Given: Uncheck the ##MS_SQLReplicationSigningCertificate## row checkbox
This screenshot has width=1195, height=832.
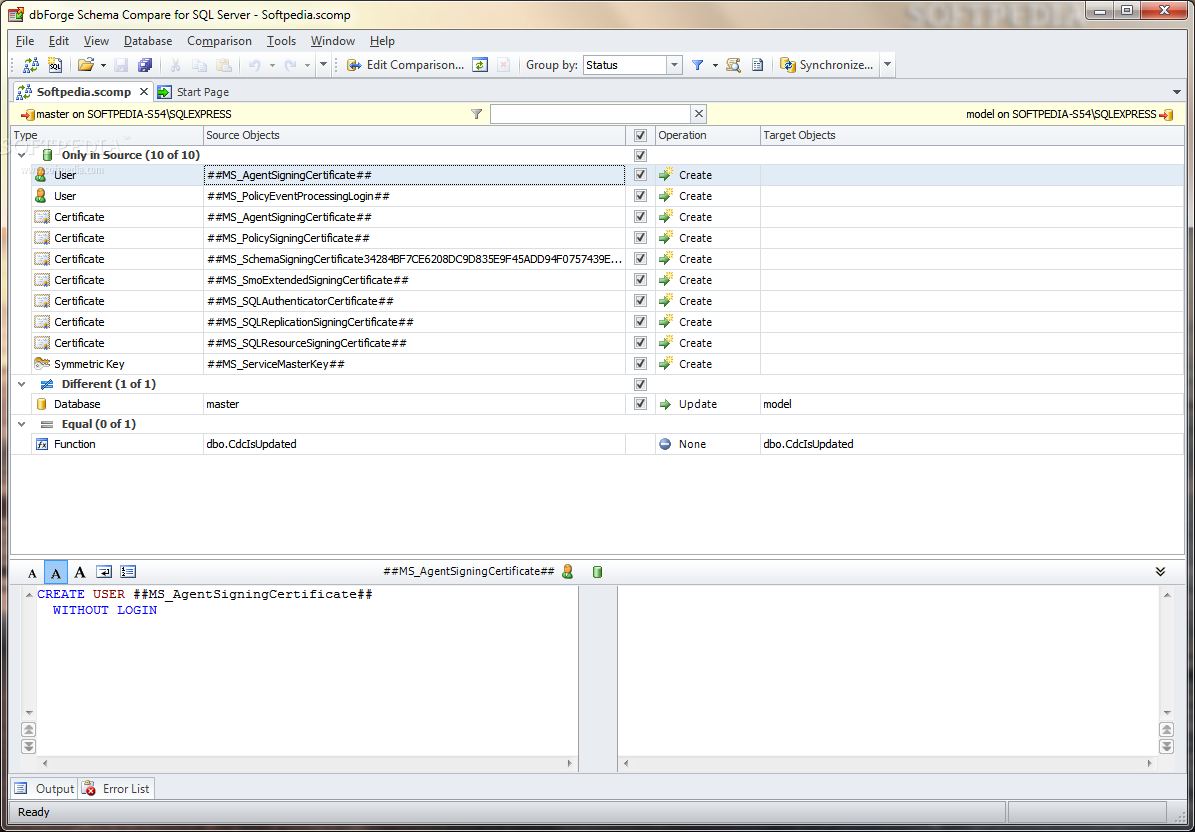Looking at the screenshot, I should pos(640,322).
